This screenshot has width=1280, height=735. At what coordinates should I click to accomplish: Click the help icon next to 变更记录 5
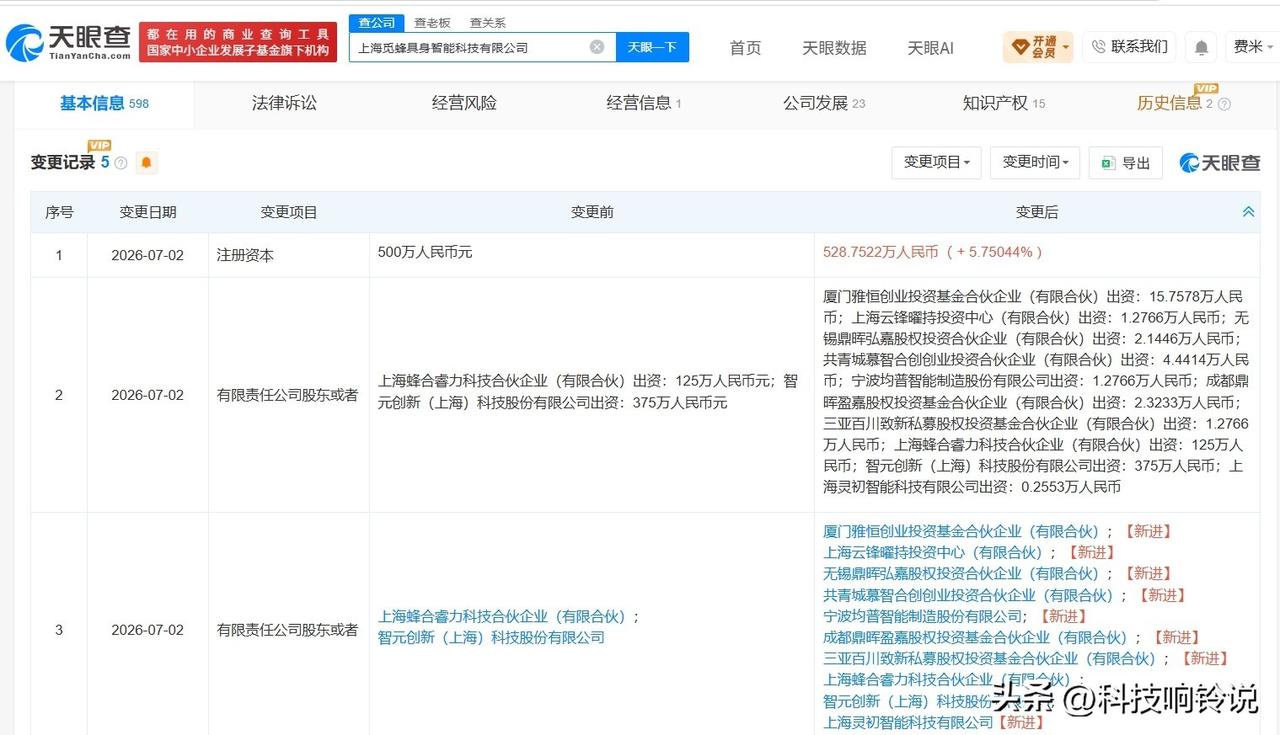point(121,163)
